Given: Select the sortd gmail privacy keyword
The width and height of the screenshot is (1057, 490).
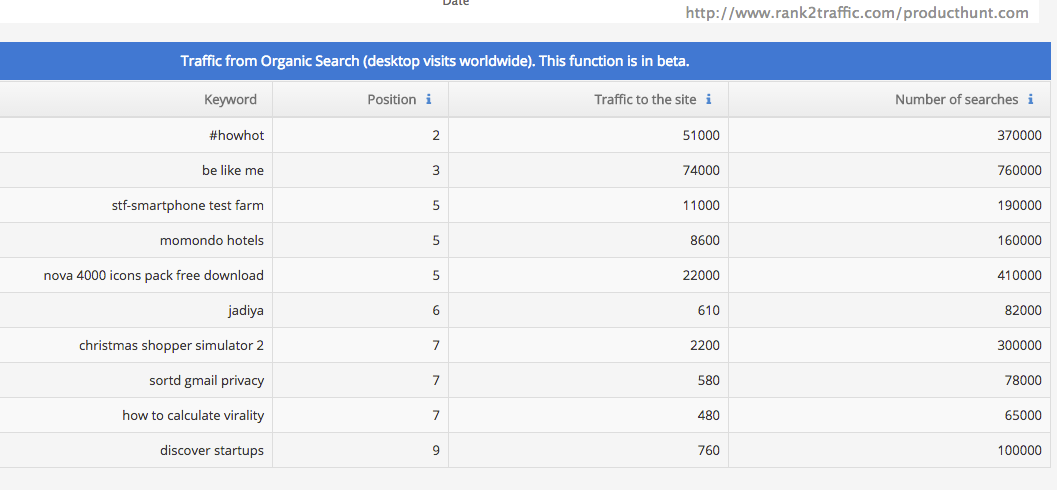Looking at the screenshot, I should pyautogui.click(x=207, y=381).
